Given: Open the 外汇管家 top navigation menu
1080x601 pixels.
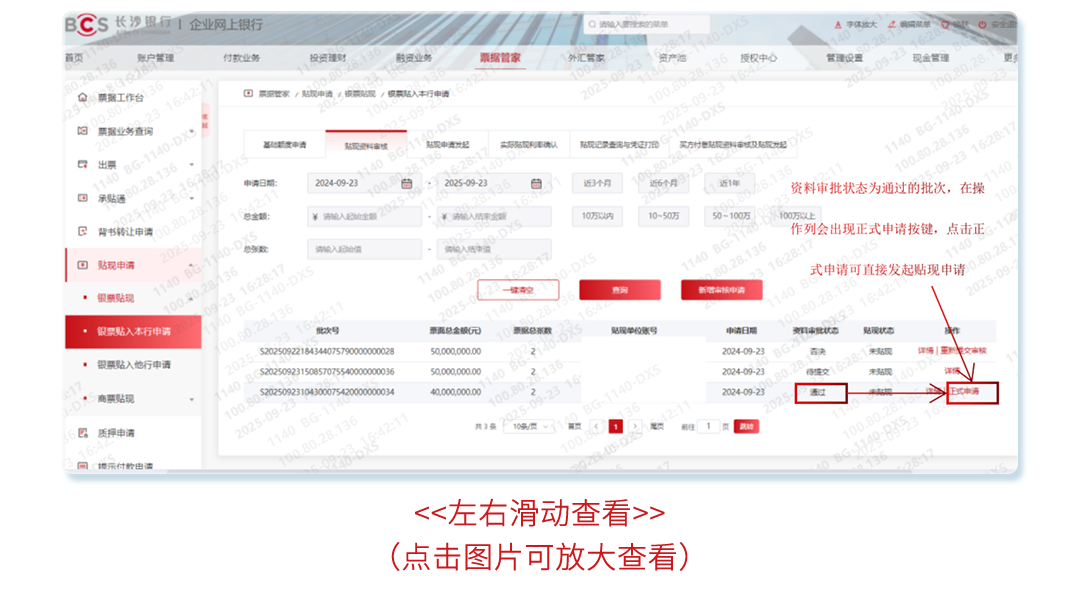Looking at the screenshot, I should (x=585, y=58).
